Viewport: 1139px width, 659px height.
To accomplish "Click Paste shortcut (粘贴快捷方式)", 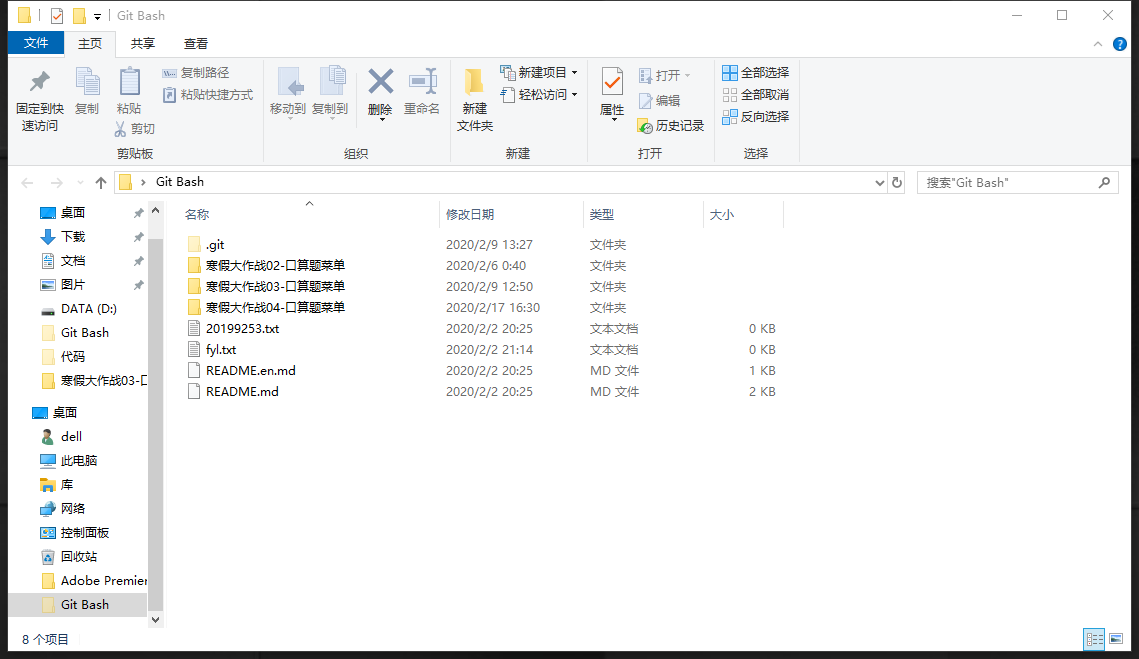I will point(208,94).
